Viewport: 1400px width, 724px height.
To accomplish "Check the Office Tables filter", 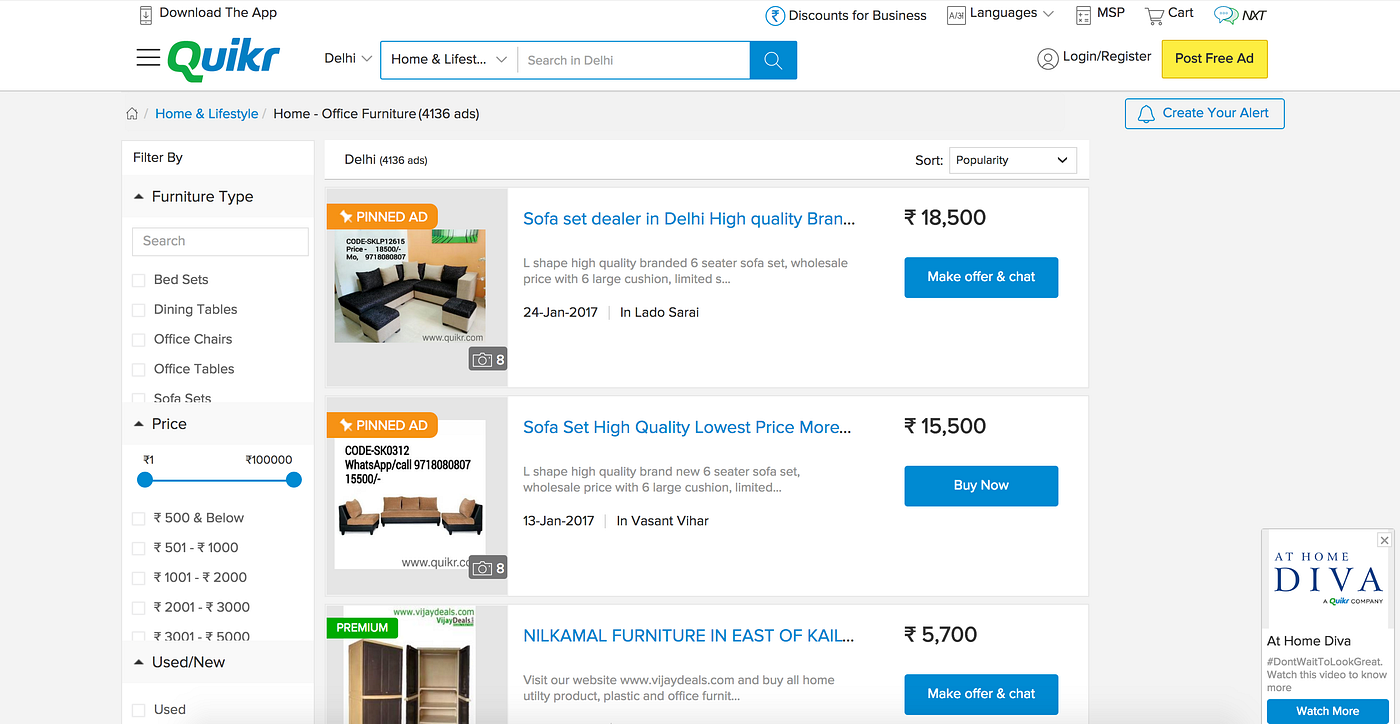I will pyautogui.click(x=139, y=370).
